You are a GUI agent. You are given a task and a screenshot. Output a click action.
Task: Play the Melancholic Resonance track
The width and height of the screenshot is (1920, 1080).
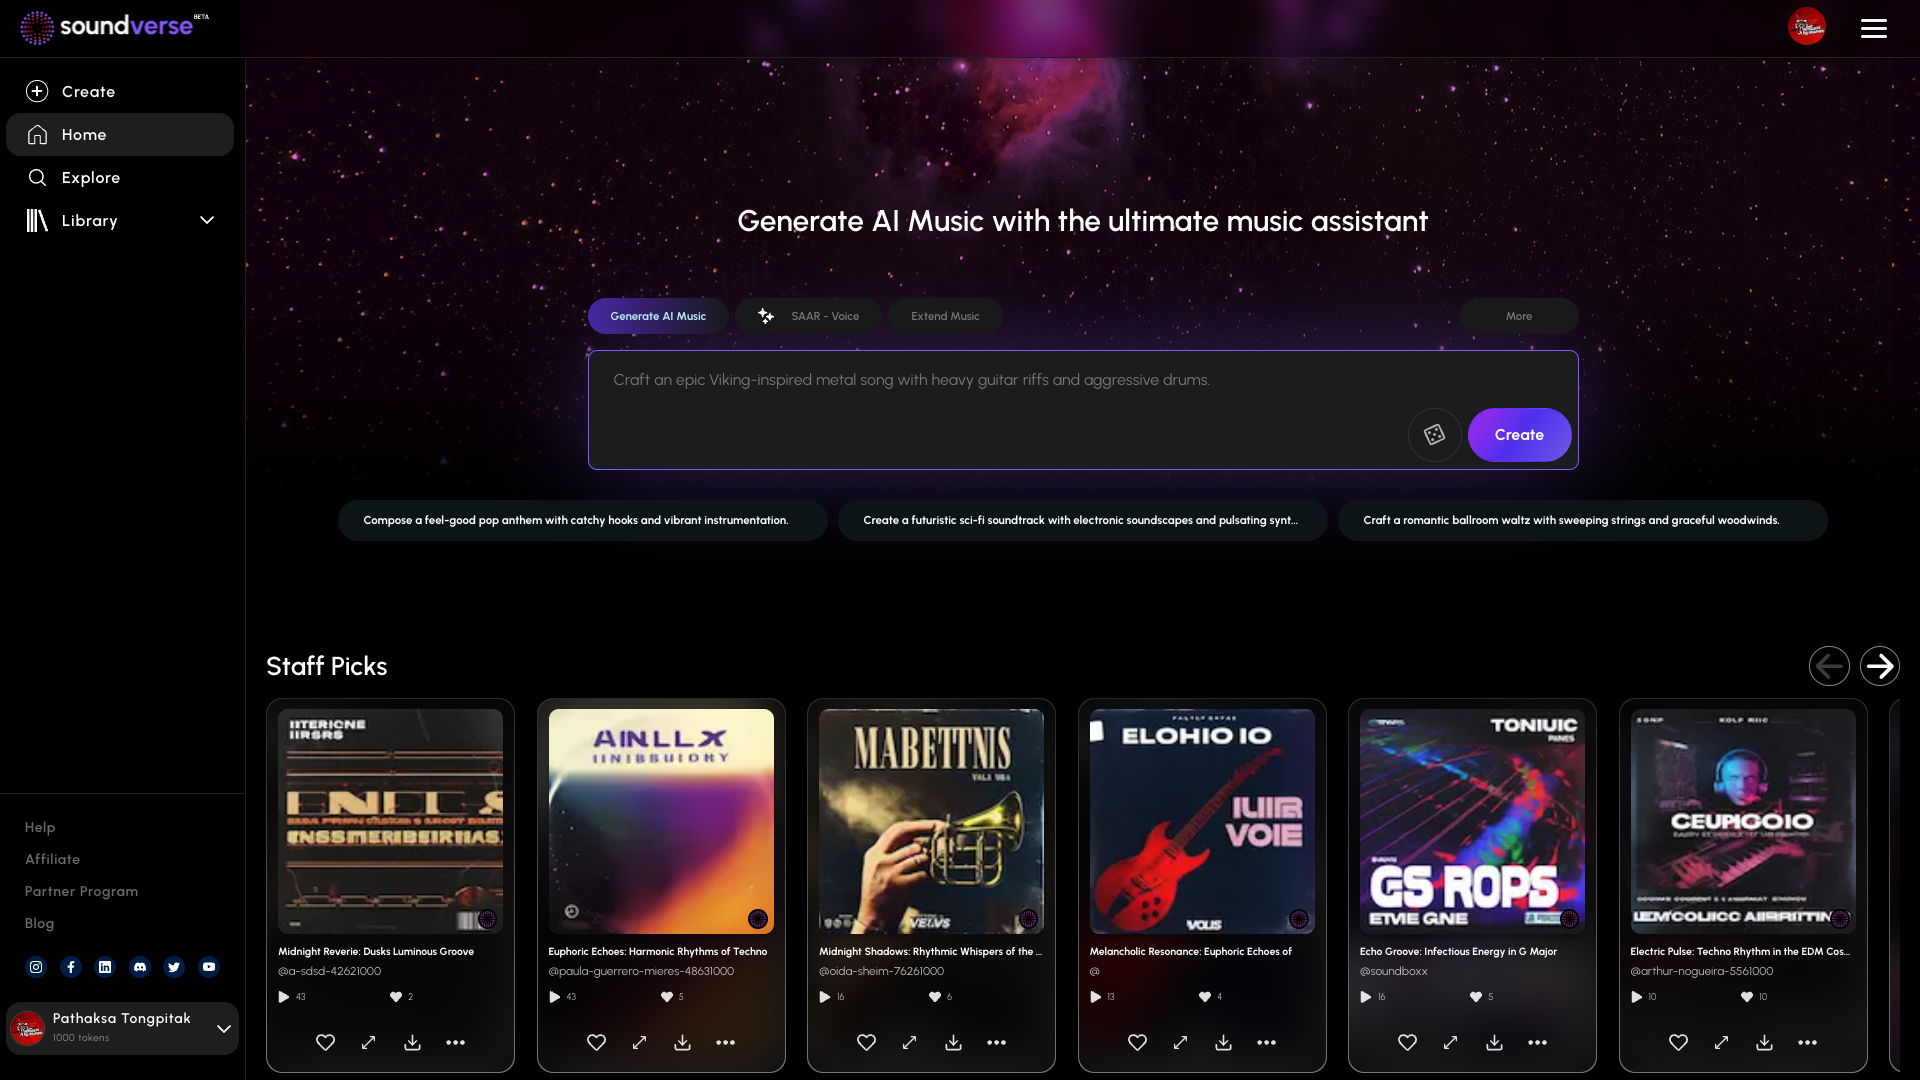click(1095, 997)
